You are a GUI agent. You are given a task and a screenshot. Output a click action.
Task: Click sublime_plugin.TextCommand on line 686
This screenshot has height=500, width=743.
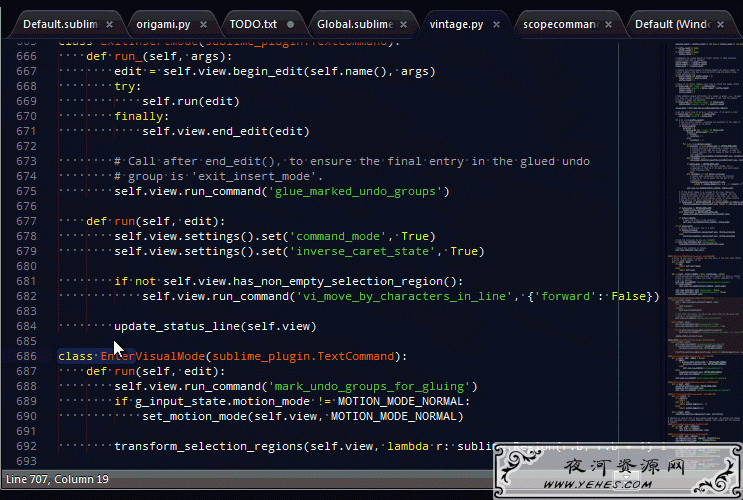point(303,356)
